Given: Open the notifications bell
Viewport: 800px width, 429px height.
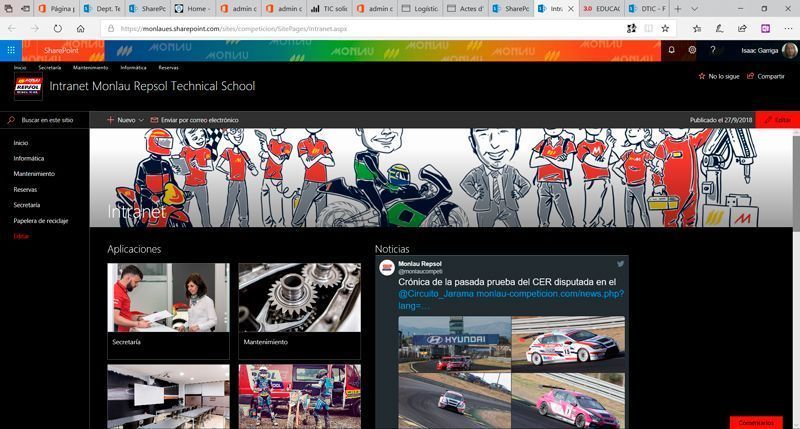Looking at the screenshot, I should click(671, 50).
